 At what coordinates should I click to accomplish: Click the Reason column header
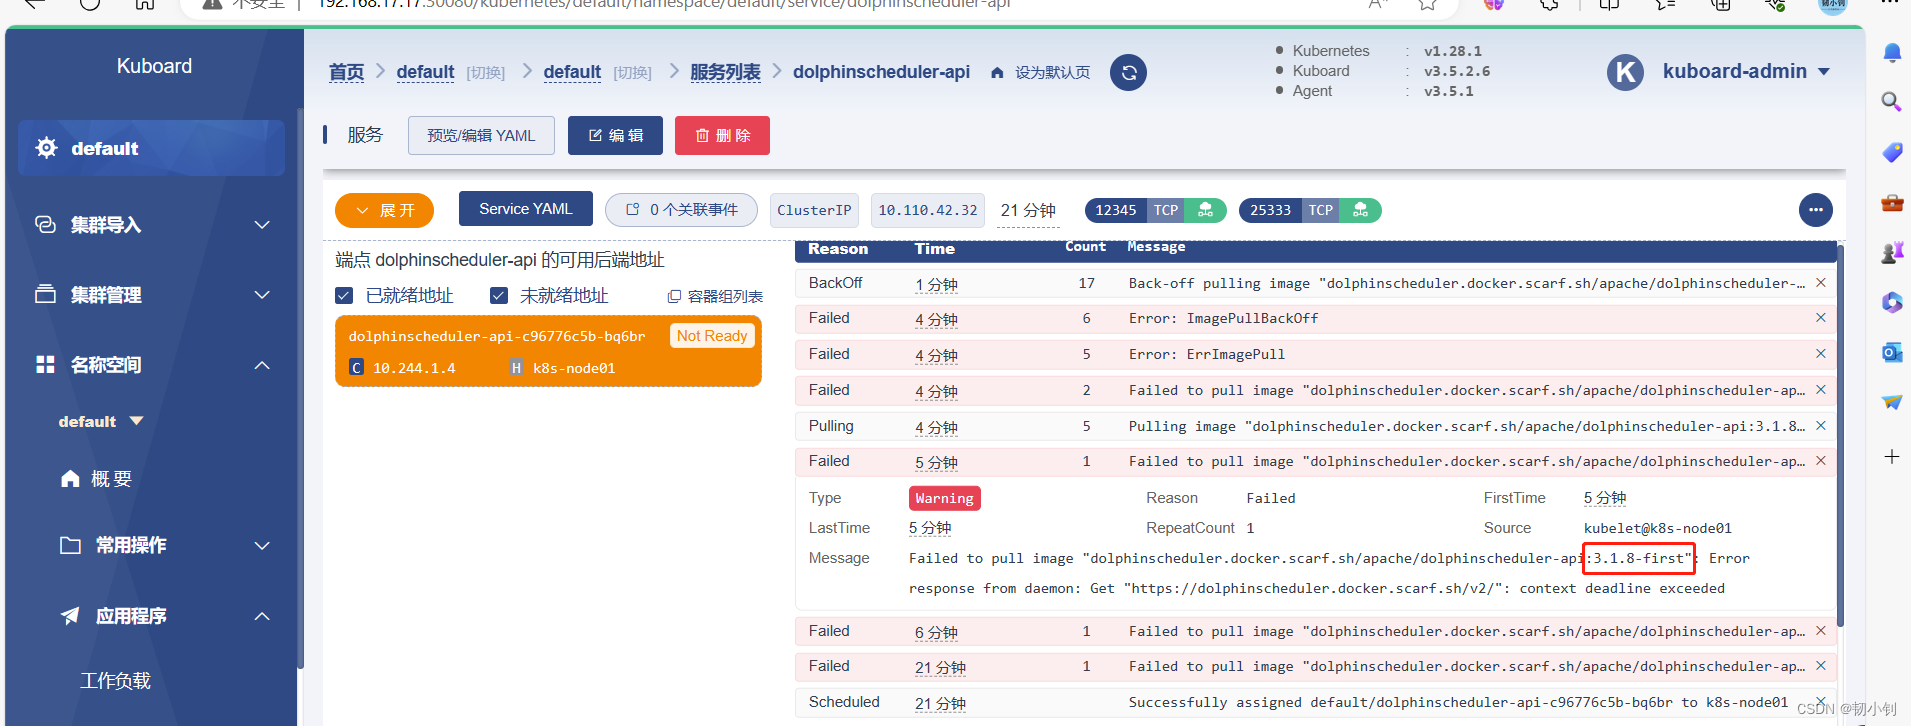click(x=838, y=249)
